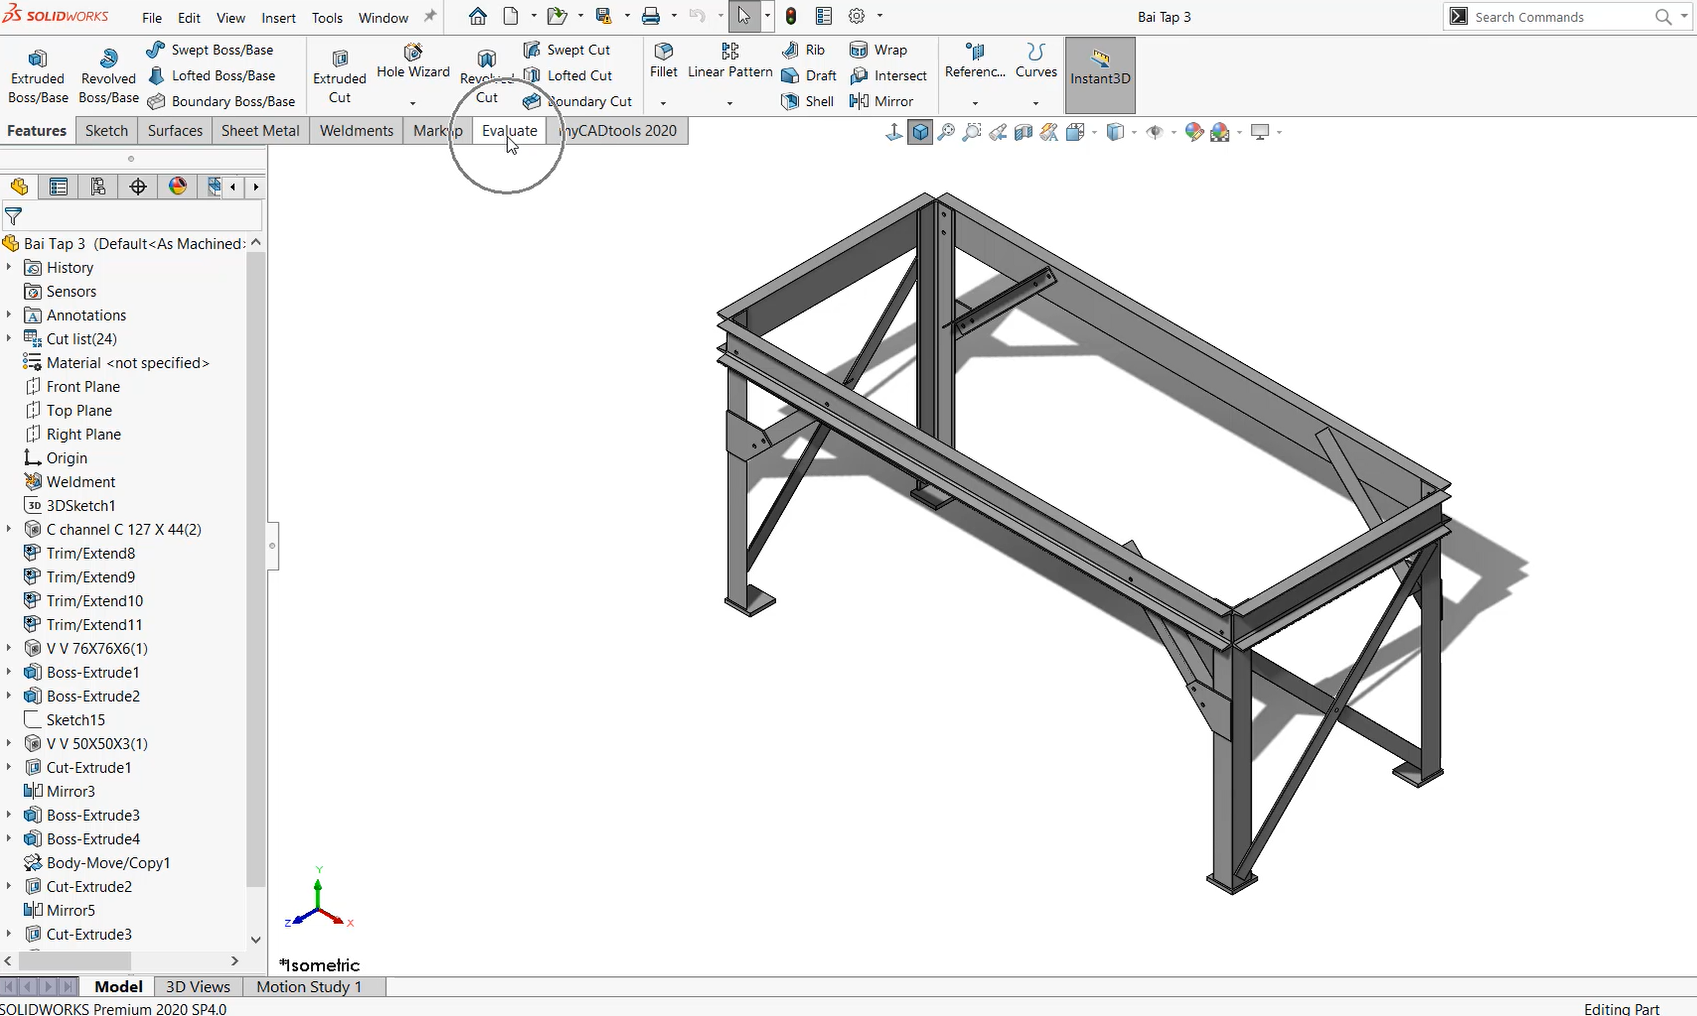The image size is (1697, 1016).
Task: Click the Print icon
Action: [x=651, y=16]
